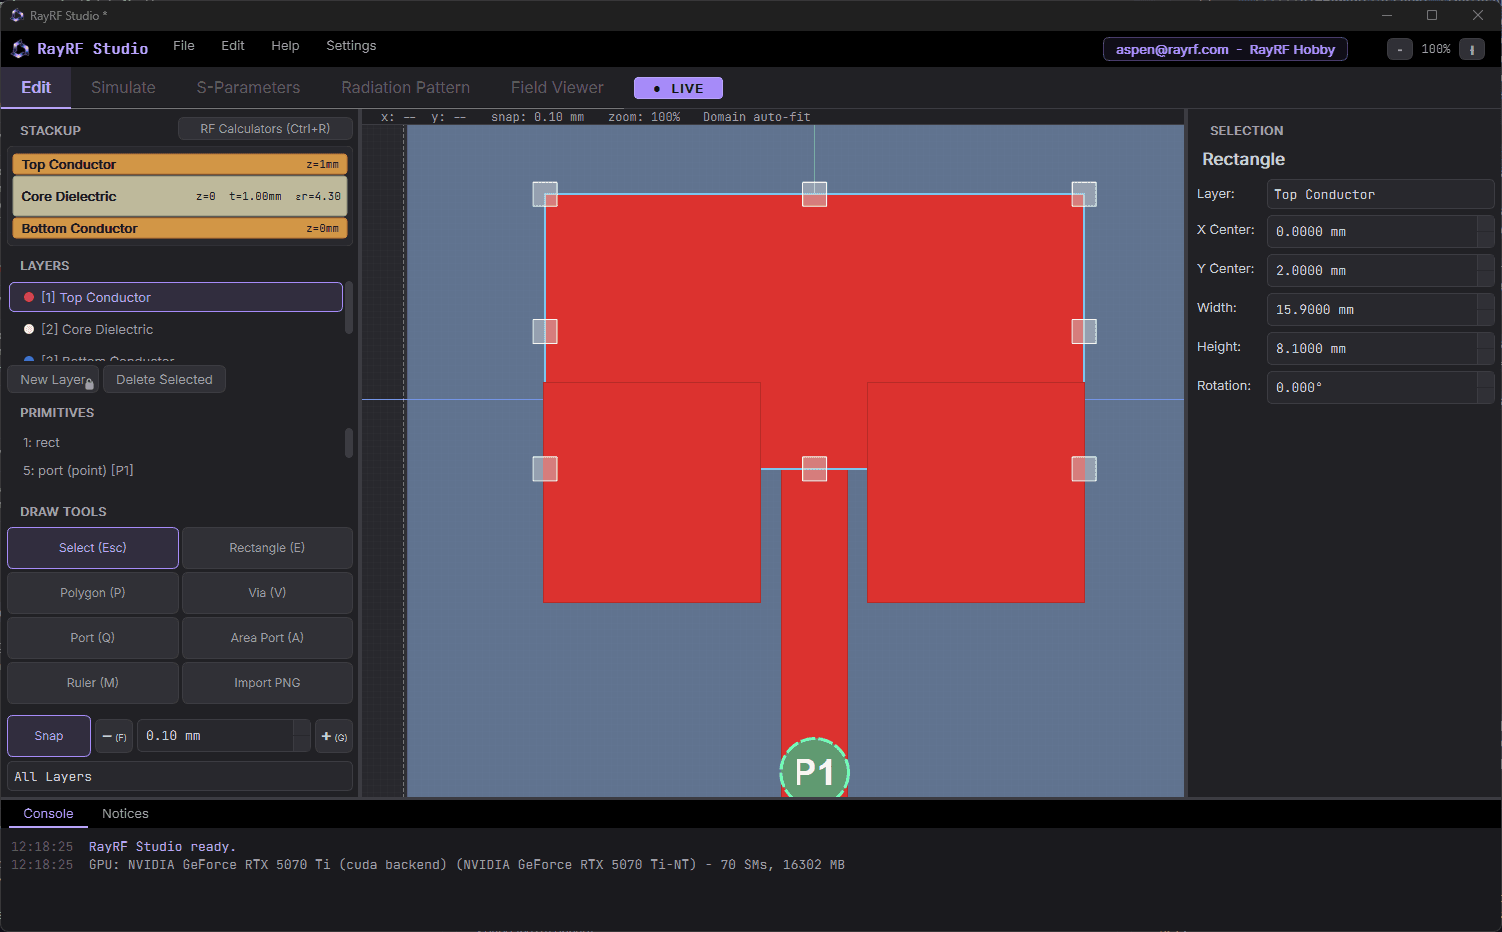Click the zoom out minus button

[1400, 49]
